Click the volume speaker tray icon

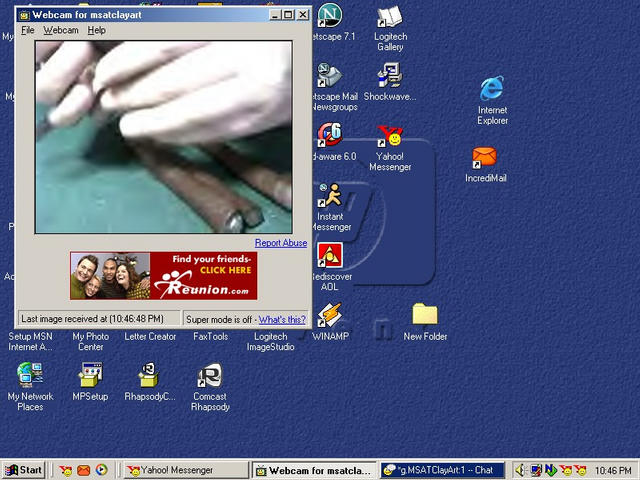click(x=520, y=470)
